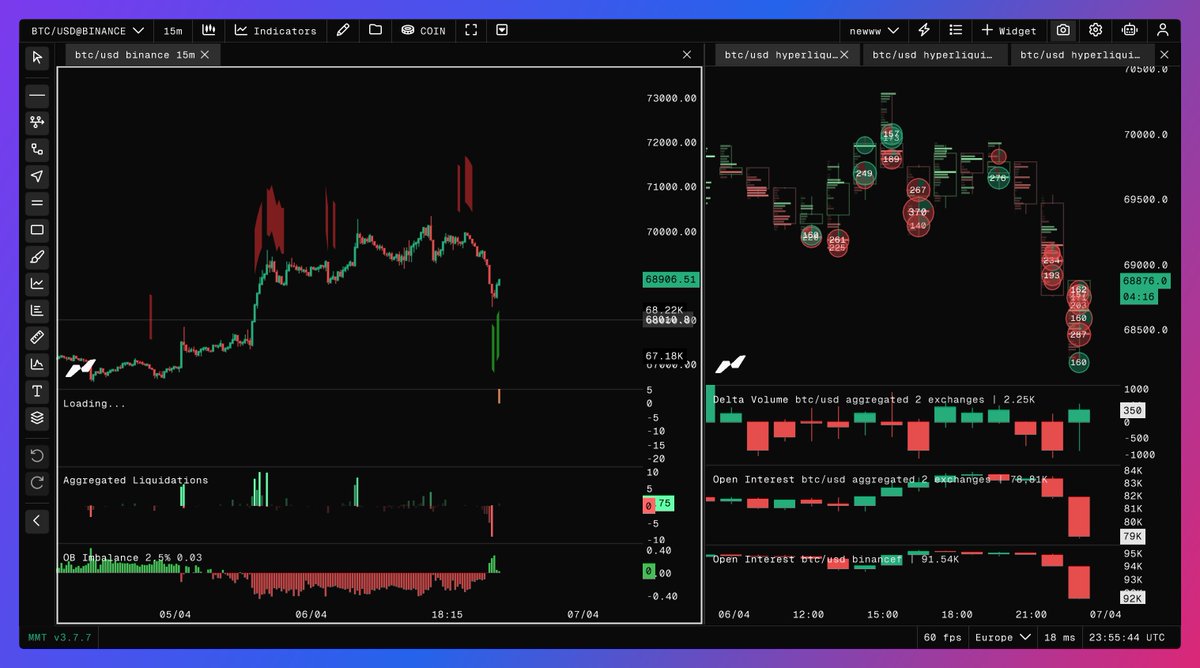Select the volume profile bars tool
Image resolution: width=1200 pixels, height=668 pixels.
click(37, 311)
